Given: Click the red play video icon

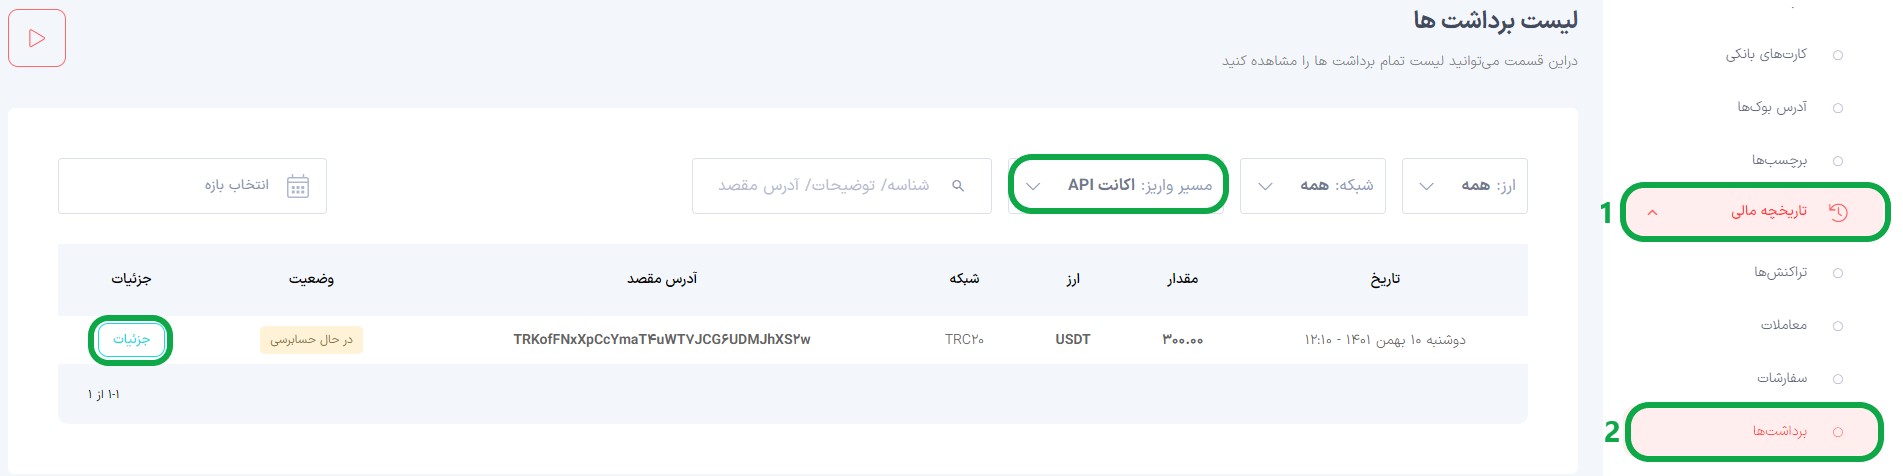Looking at the screenshot, I should (37, 38).
